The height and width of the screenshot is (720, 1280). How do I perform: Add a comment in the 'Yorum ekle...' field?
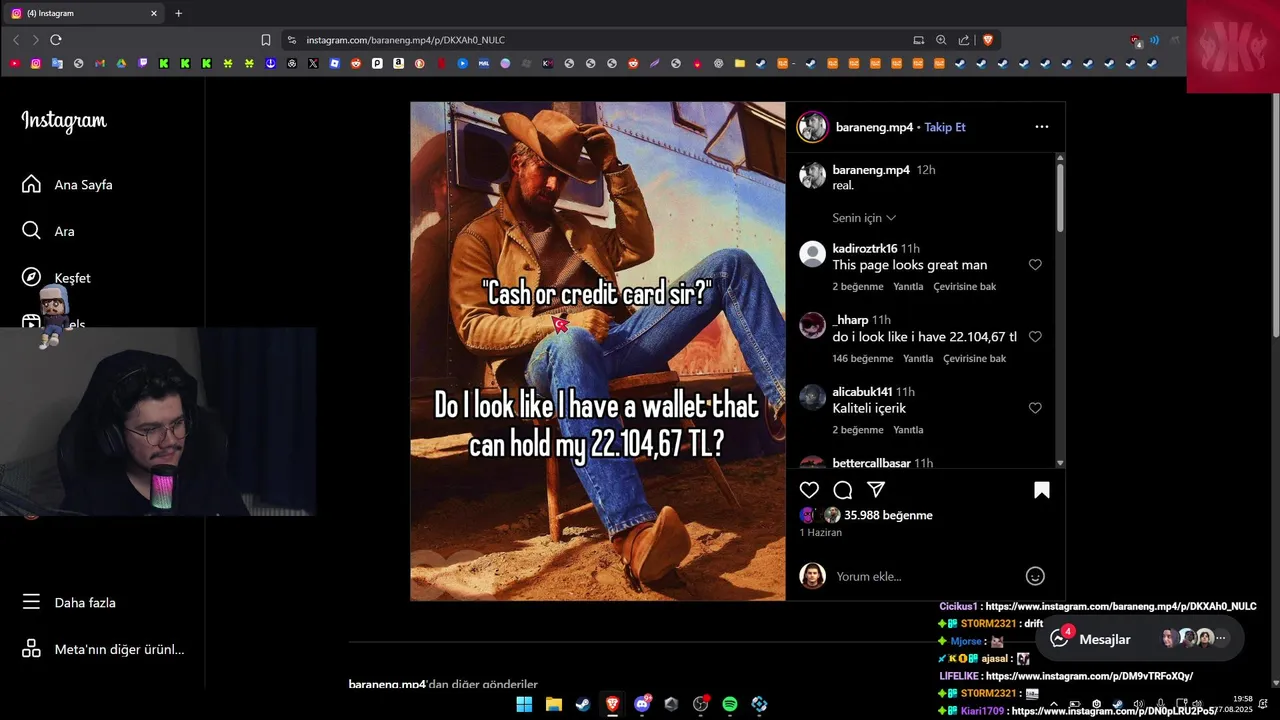point(925,576)
